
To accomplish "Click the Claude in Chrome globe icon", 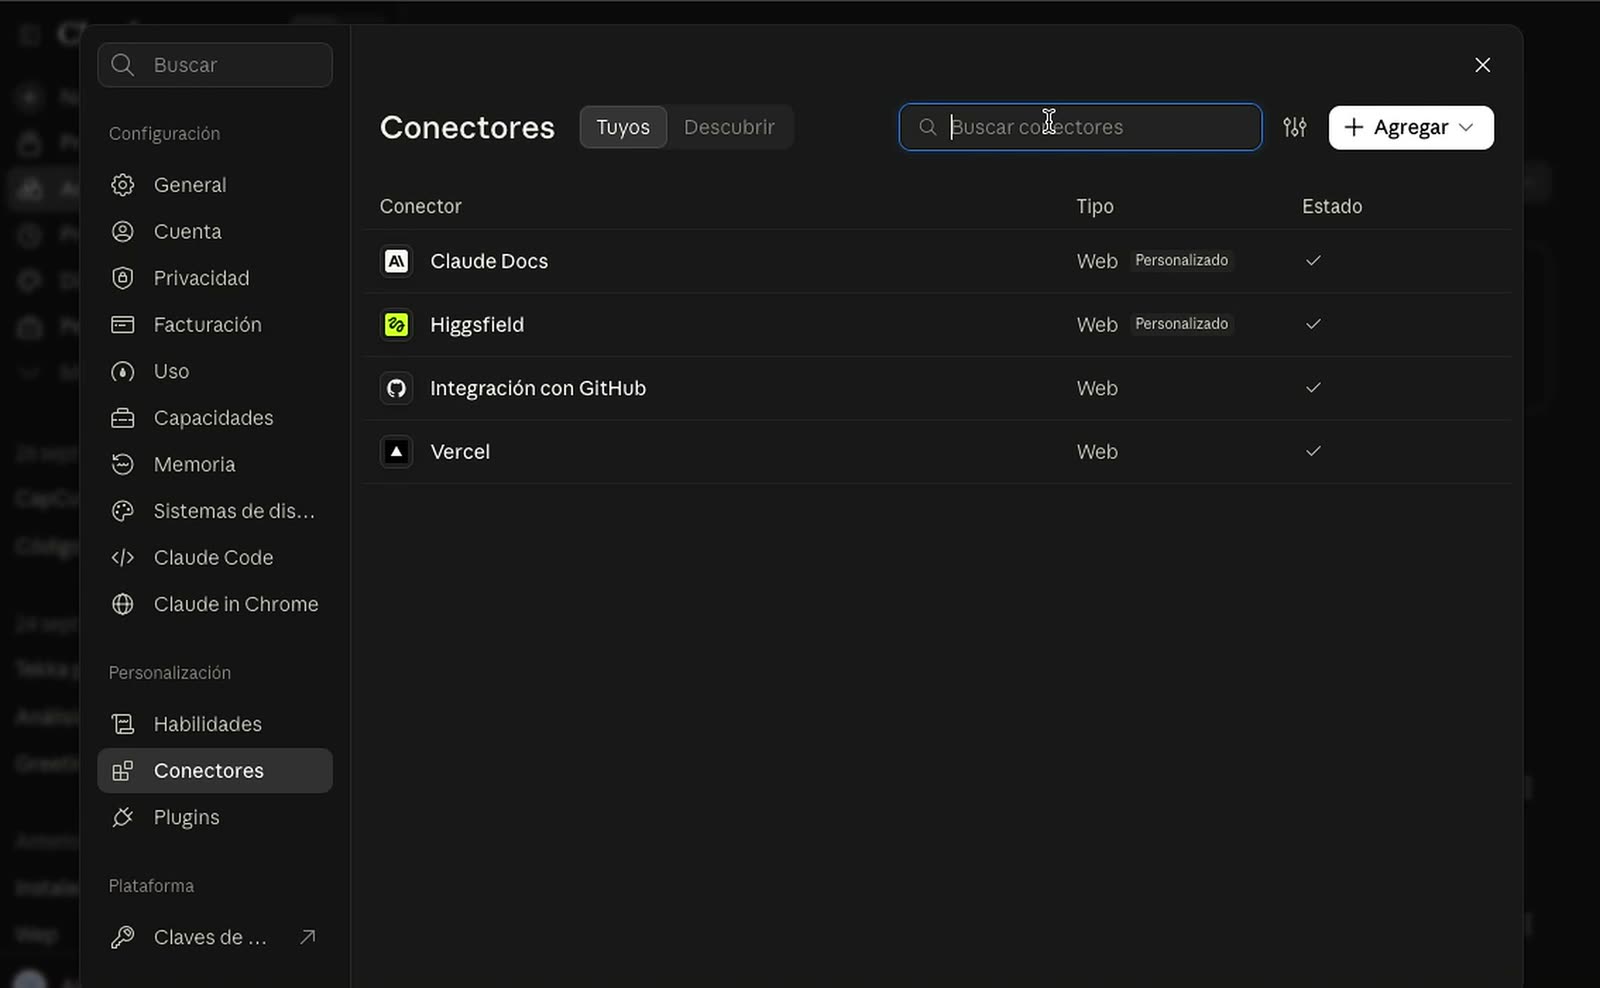I will pos(122,604).
